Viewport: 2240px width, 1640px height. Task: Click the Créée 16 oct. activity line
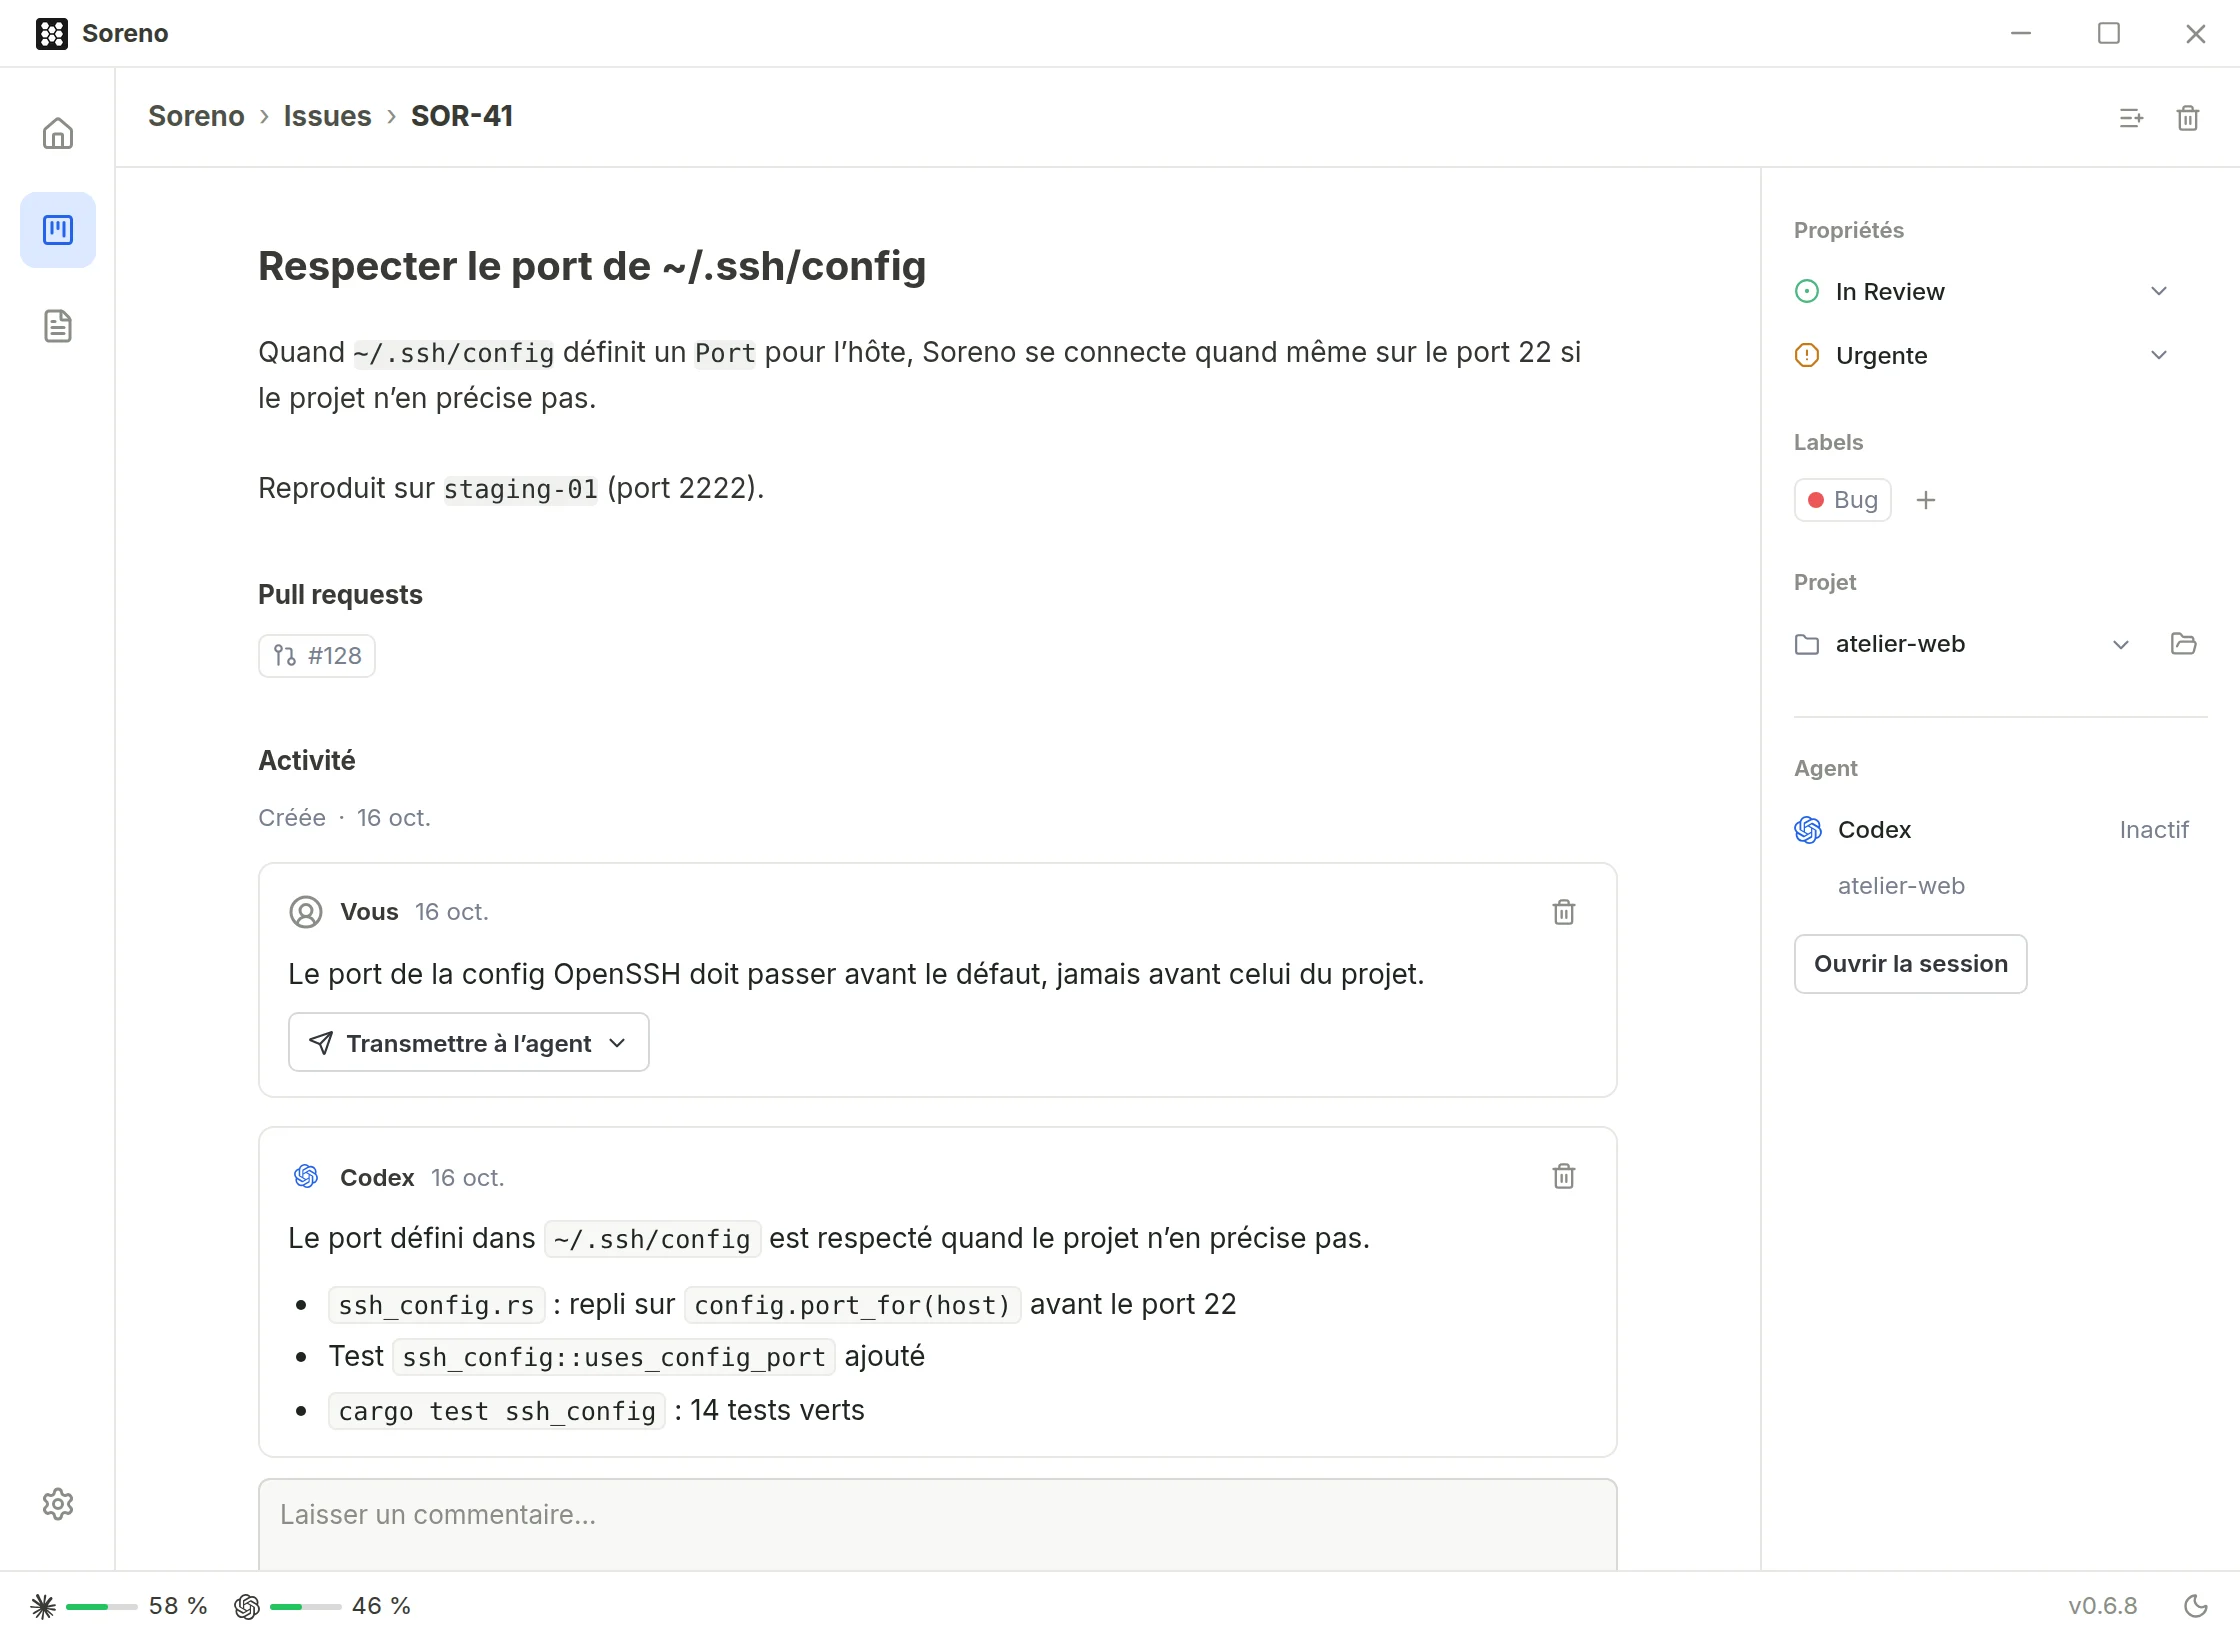(344, 818)
